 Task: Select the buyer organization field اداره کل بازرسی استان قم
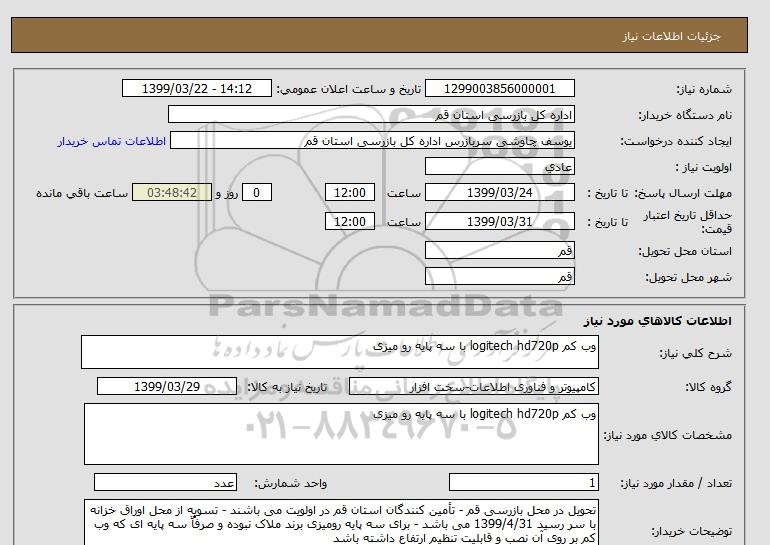point(371,114)
